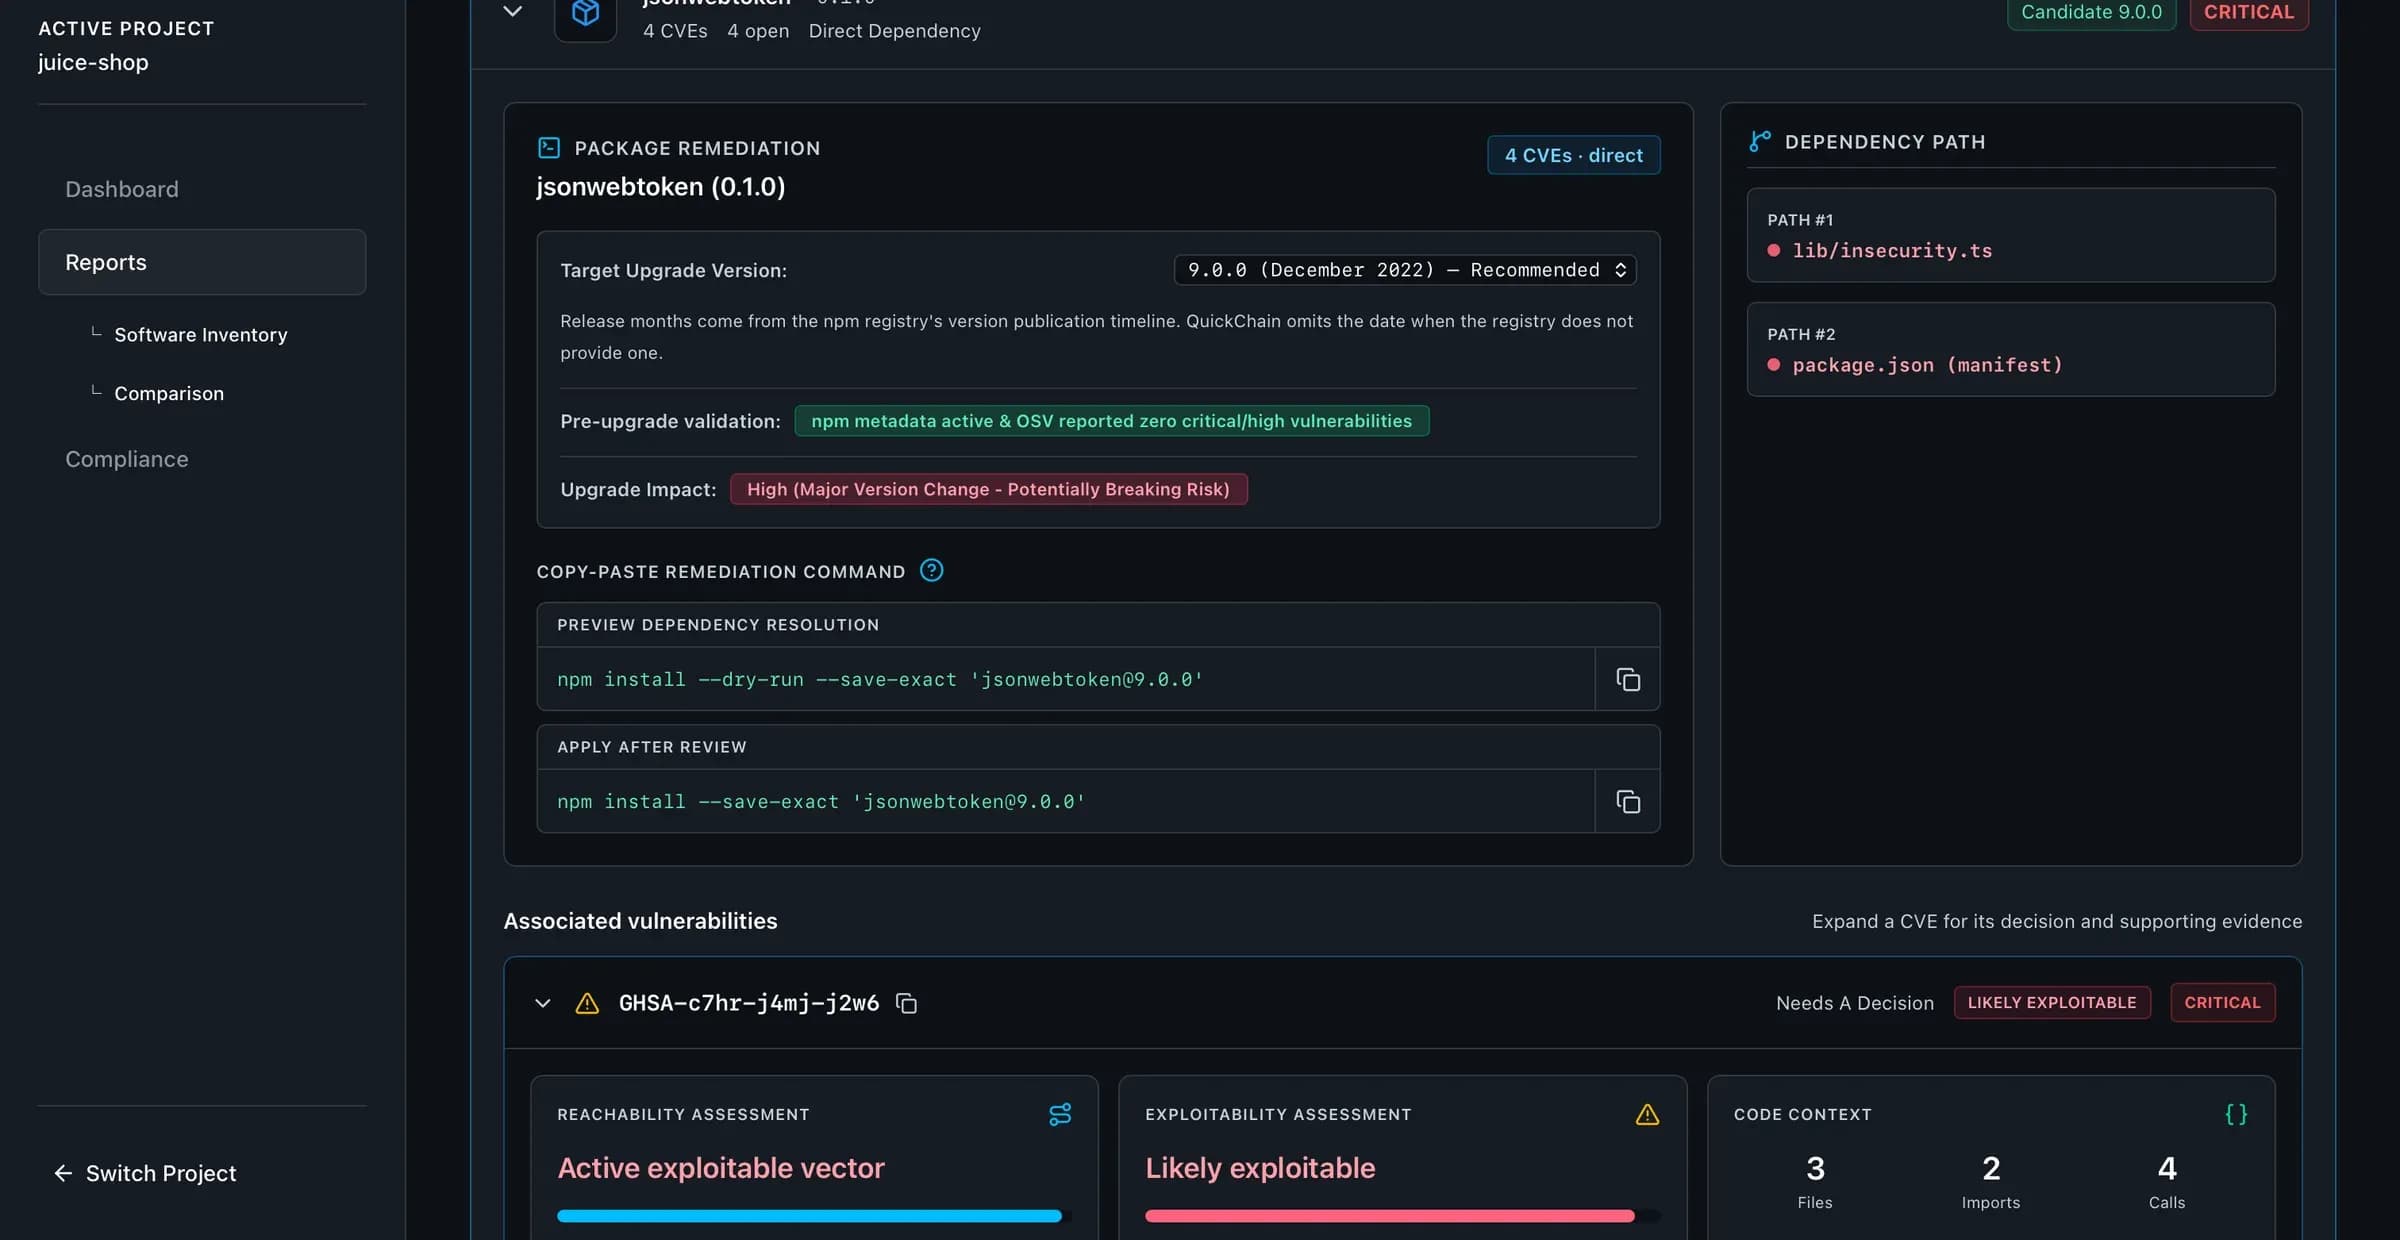Viewport: 2400px width, 1240px height.
Task: Go to the Compliance section
Action: click(127, 459)
